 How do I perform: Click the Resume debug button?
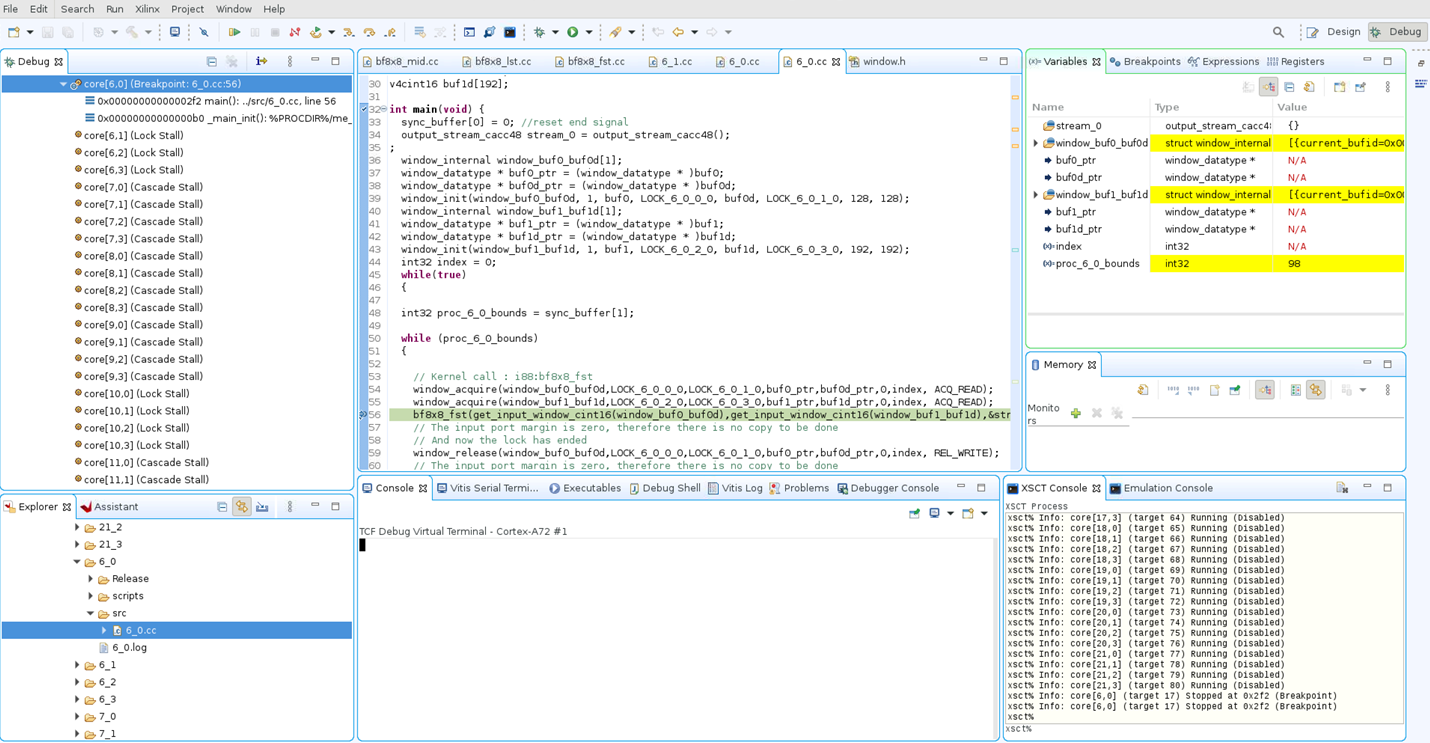(x=234, y=32)
